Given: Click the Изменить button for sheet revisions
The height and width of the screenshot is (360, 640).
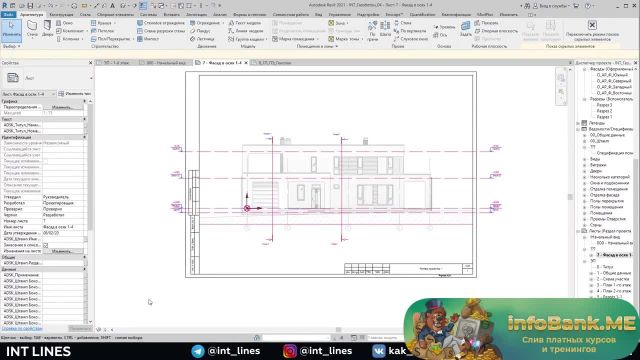Looking at the screenshot, I should 62,251.
